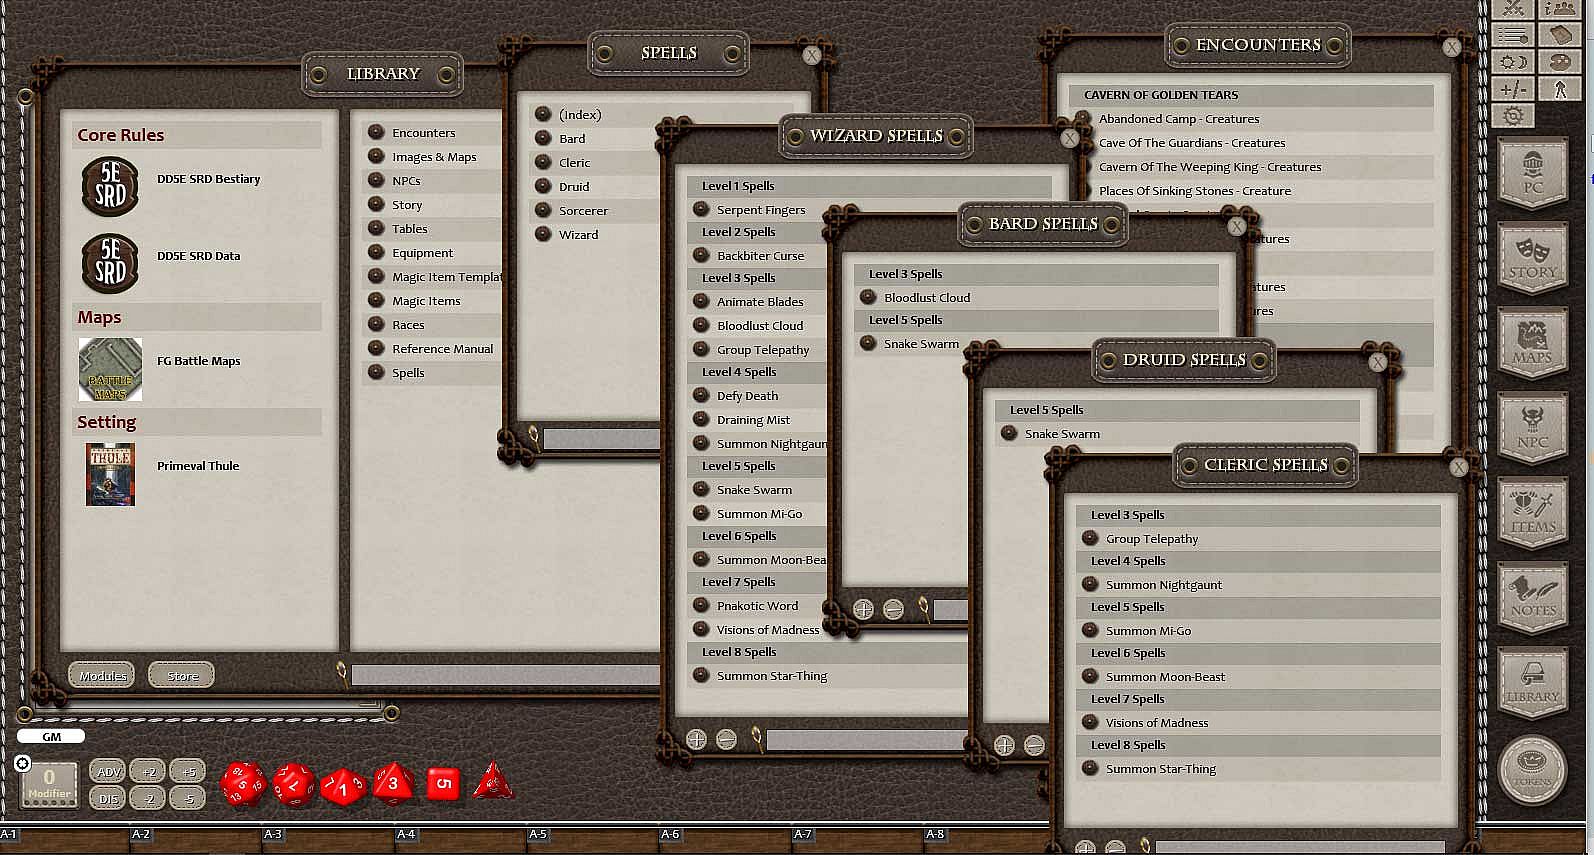Screen dimensions: 1594x855
Task: Open Images & Maps in the Library list
Action: (x=433, y=157)
